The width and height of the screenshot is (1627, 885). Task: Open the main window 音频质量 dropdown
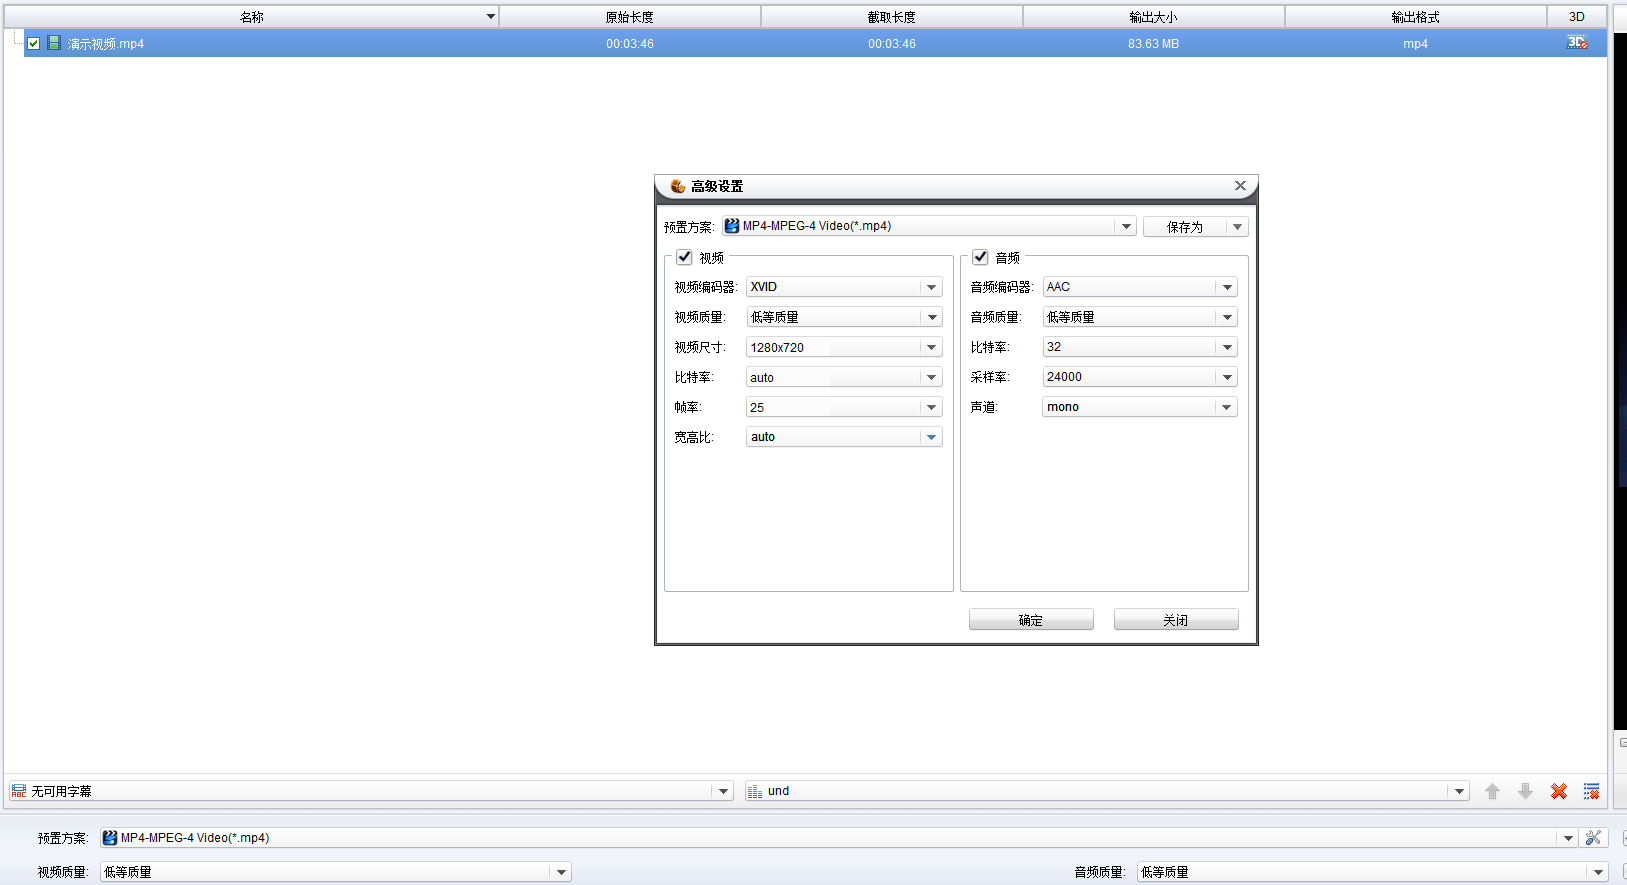(x=1598, y=872)
